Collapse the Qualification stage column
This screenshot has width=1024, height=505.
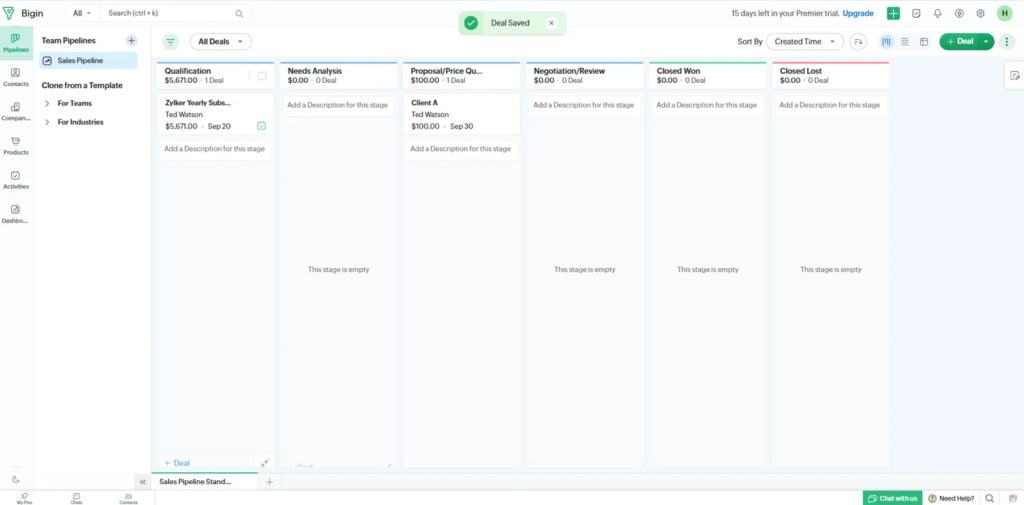tap(264, 463)
